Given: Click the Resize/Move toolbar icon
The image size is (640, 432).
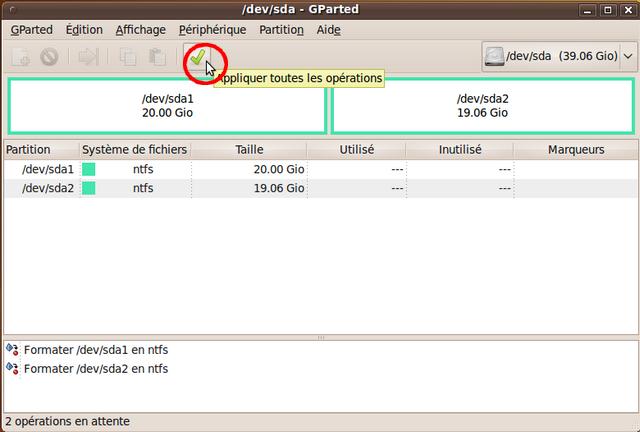Looking at the screenshot, I should [x=88, y=57].
